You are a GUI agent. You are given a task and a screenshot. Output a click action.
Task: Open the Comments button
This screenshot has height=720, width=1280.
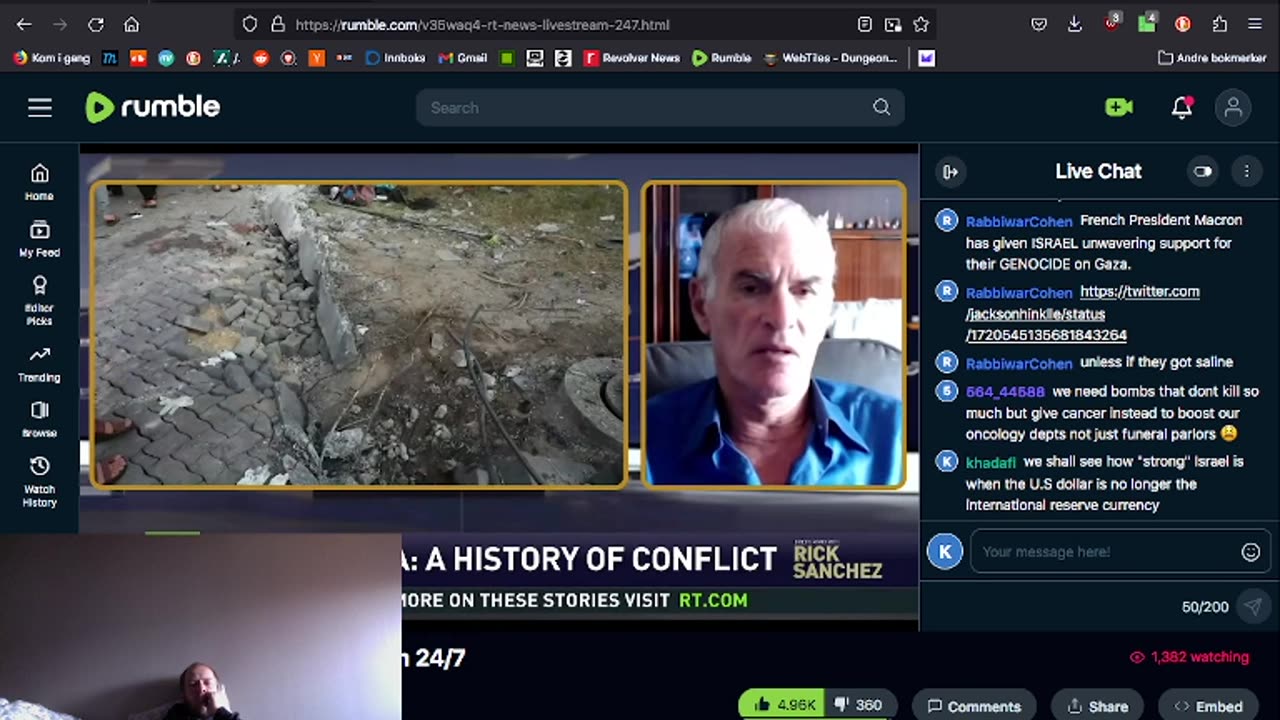[x=973, y=706]
